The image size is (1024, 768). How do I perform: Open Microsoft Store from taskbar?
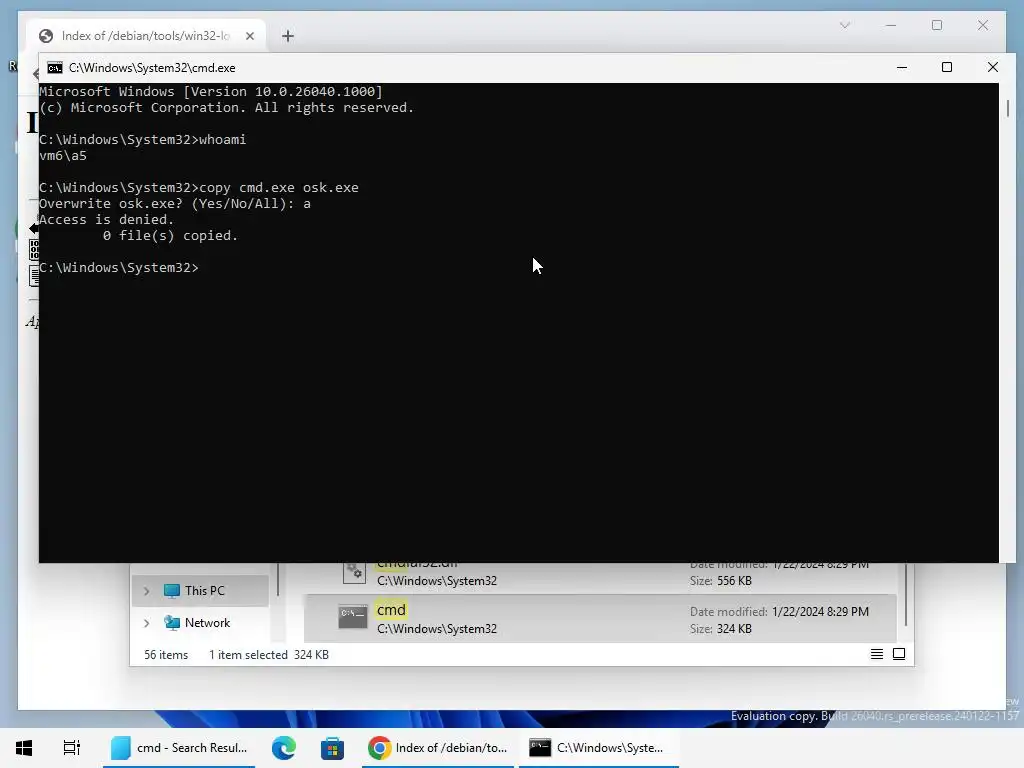pos(332,748)
